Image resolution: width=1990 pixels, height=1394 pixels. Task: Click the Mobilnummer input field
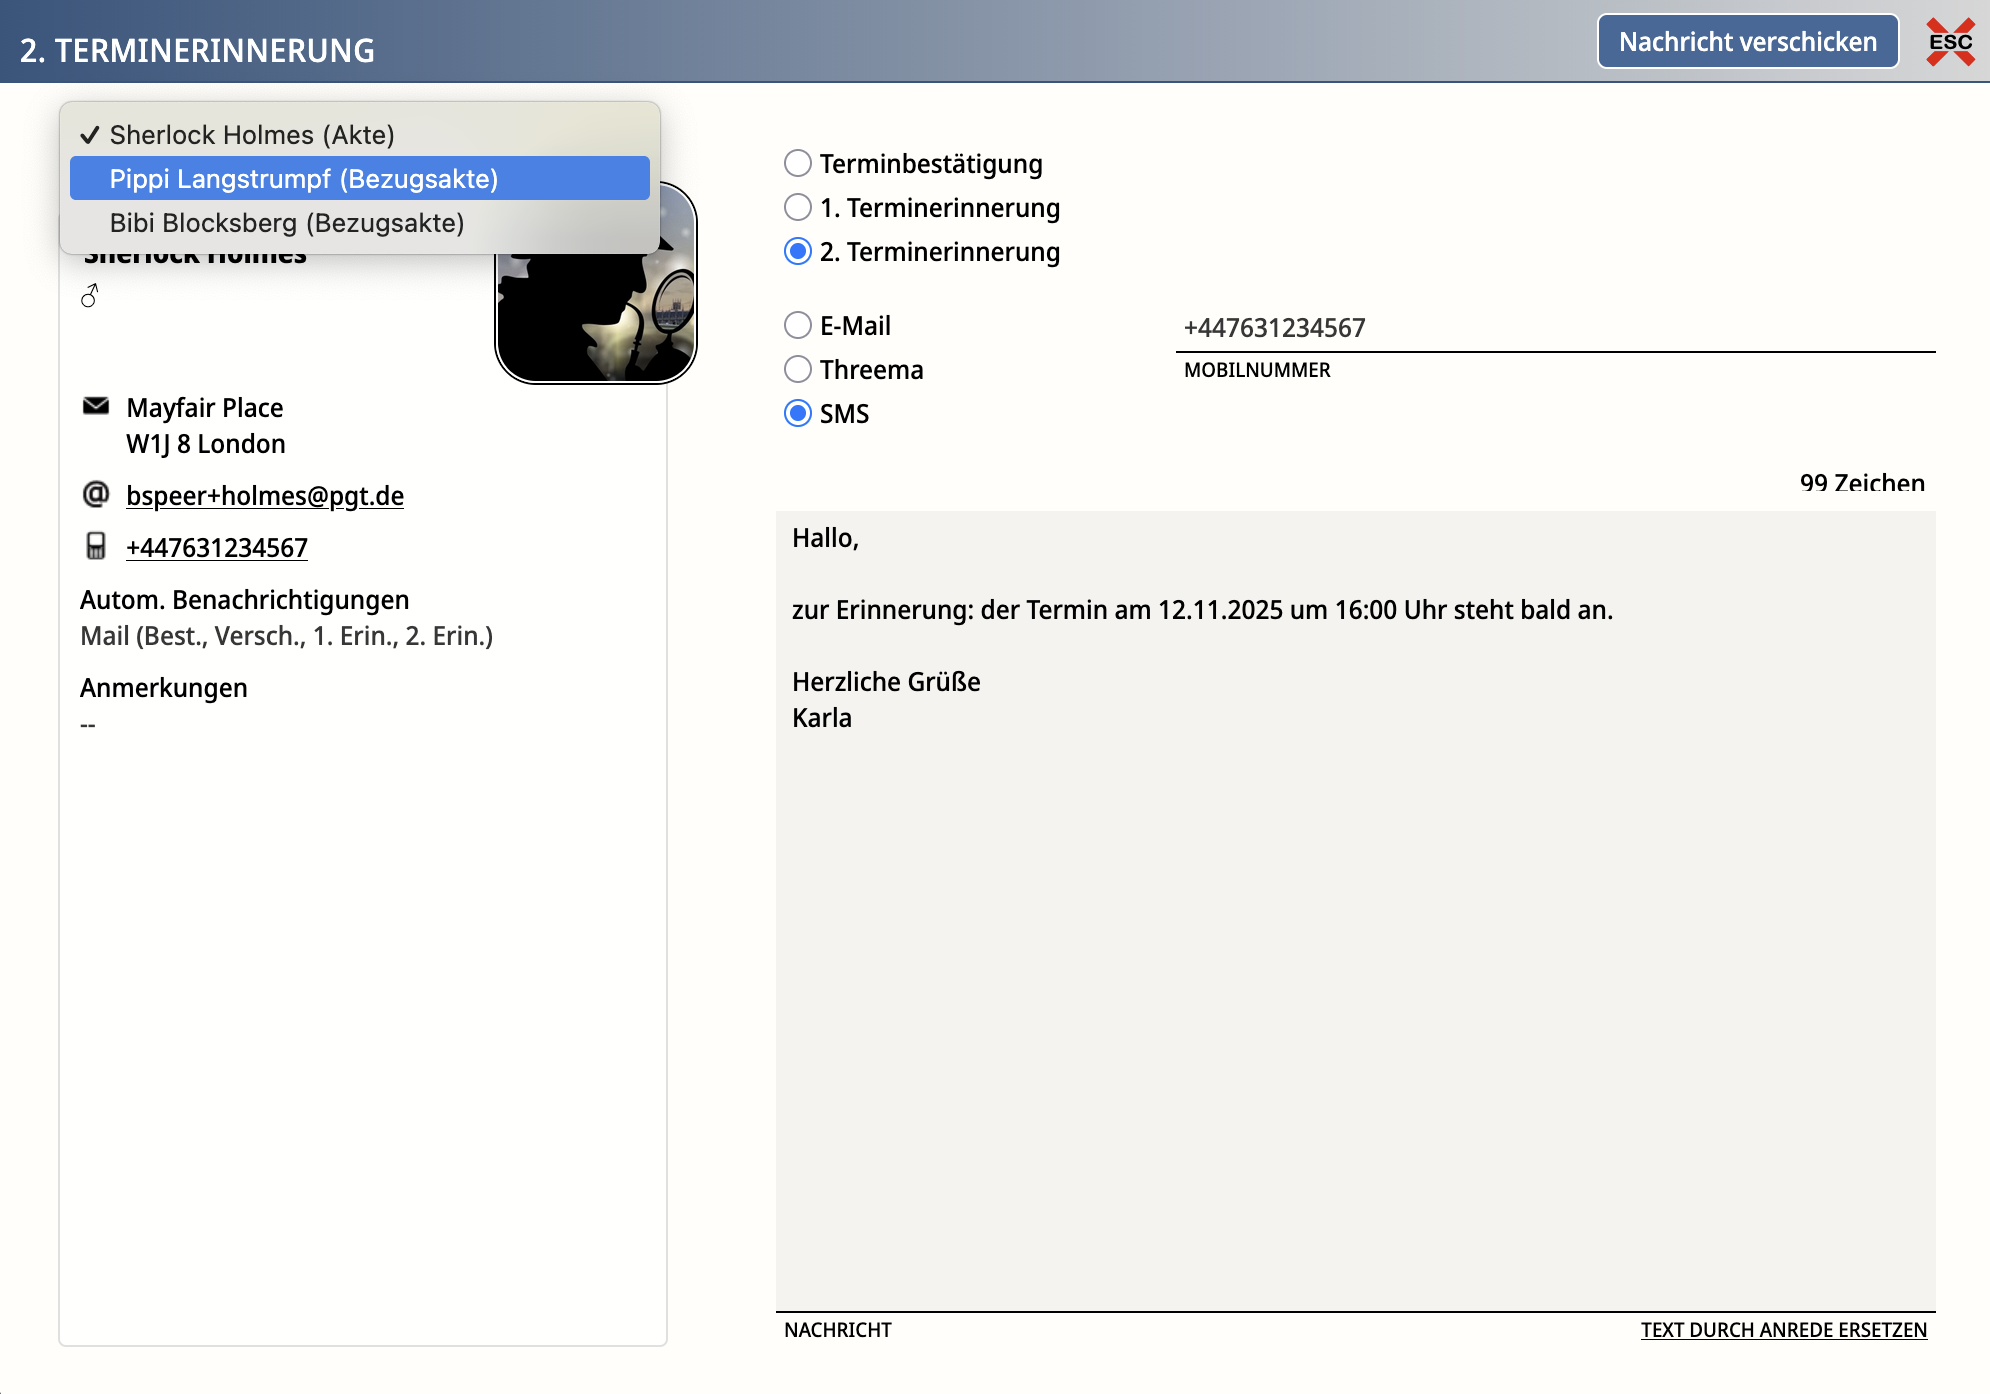[1554, 328]
